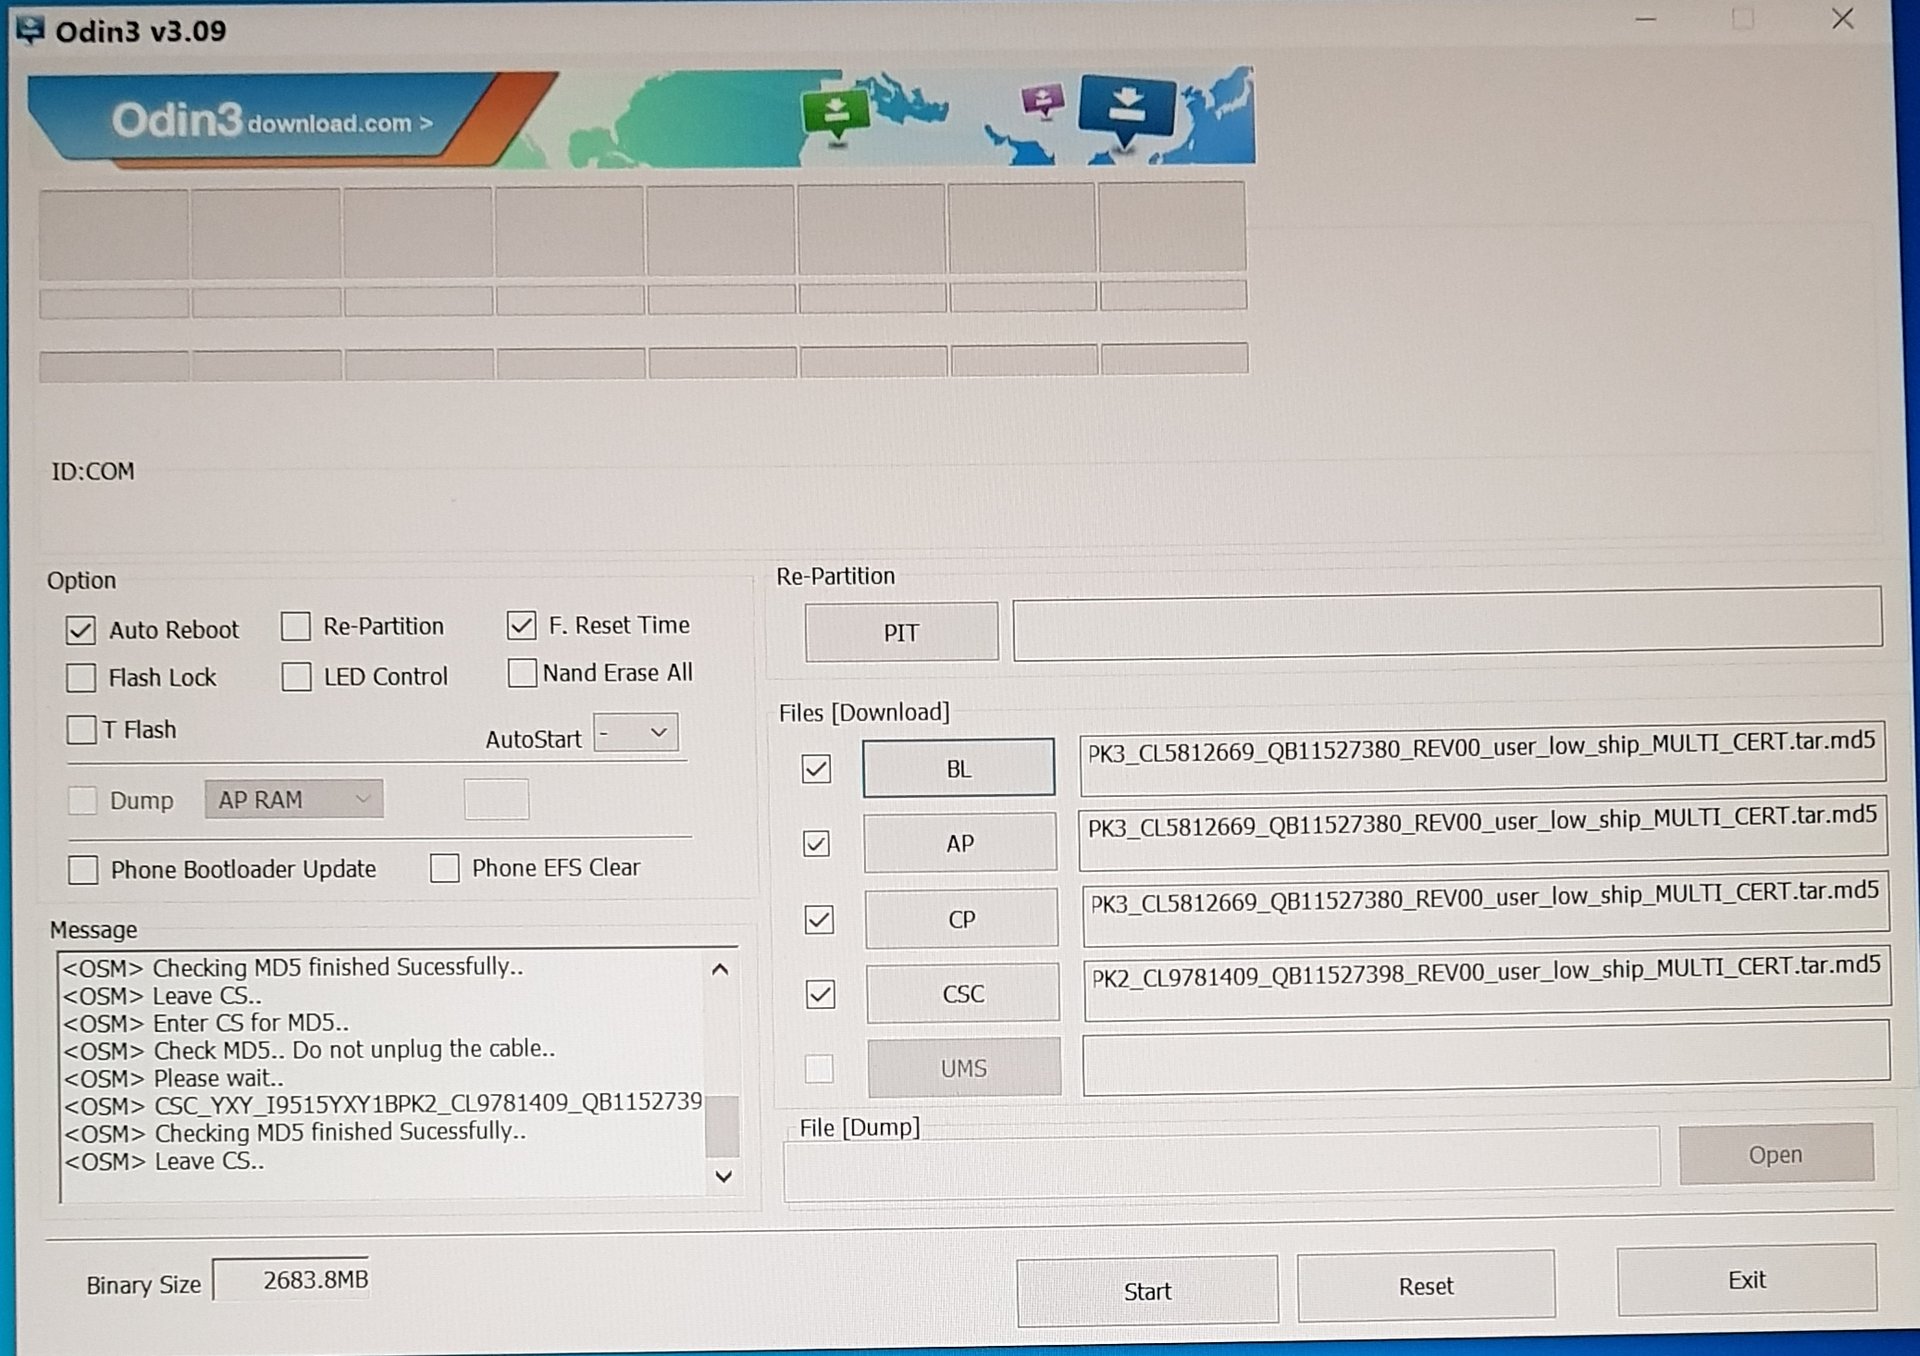Select log line 'CSC_YXY_I9515YXY1BPK2_CL9781409'

click(383, 1105)
